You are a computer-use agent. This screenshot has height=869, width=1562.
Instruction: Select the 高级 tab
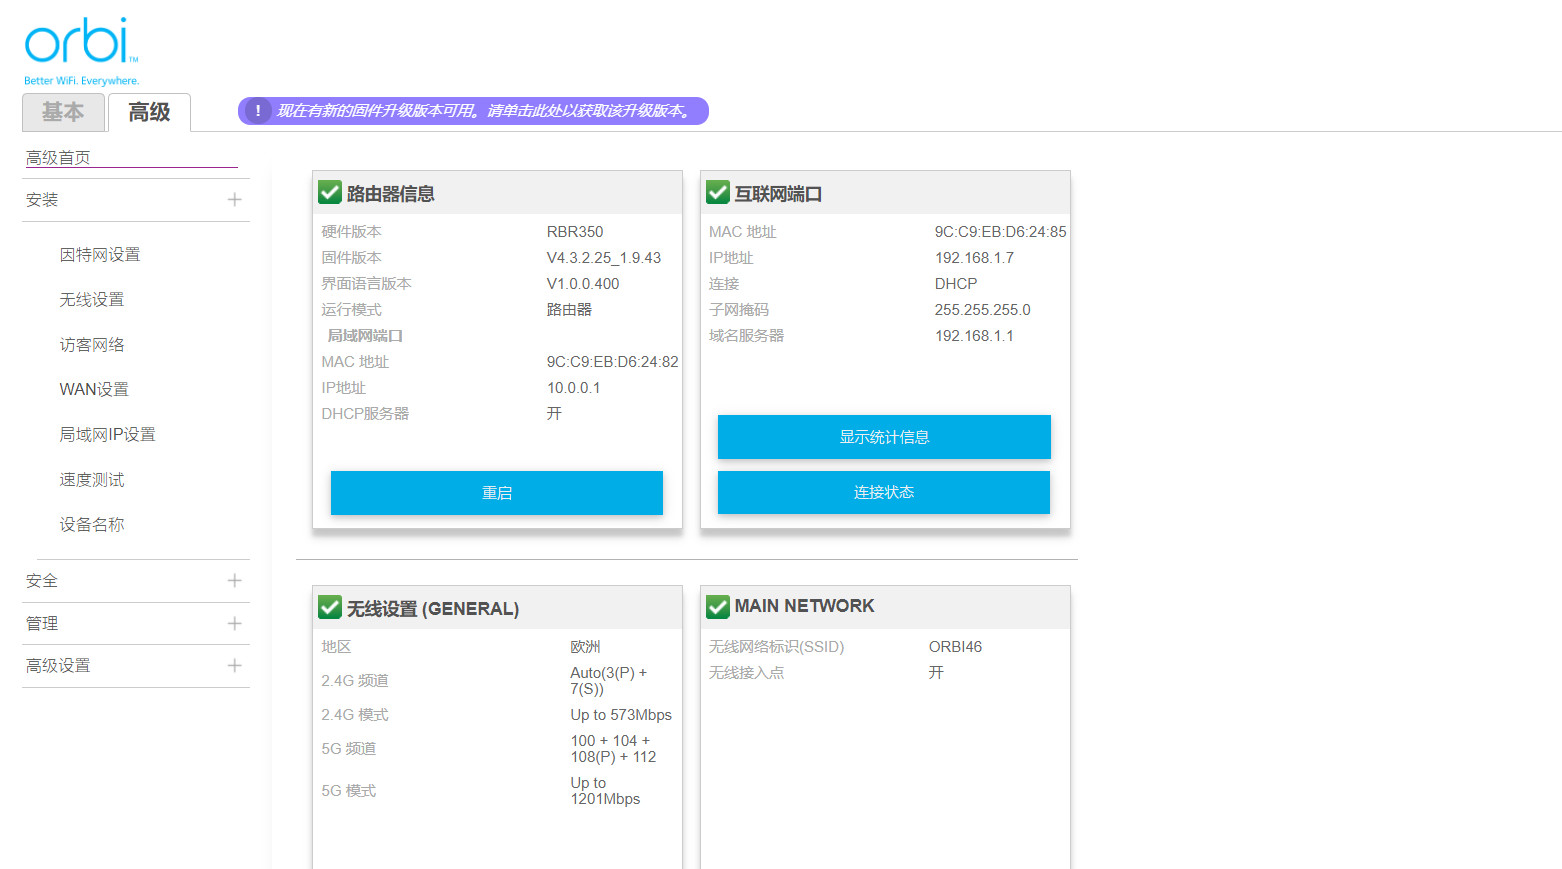point(148,112)
